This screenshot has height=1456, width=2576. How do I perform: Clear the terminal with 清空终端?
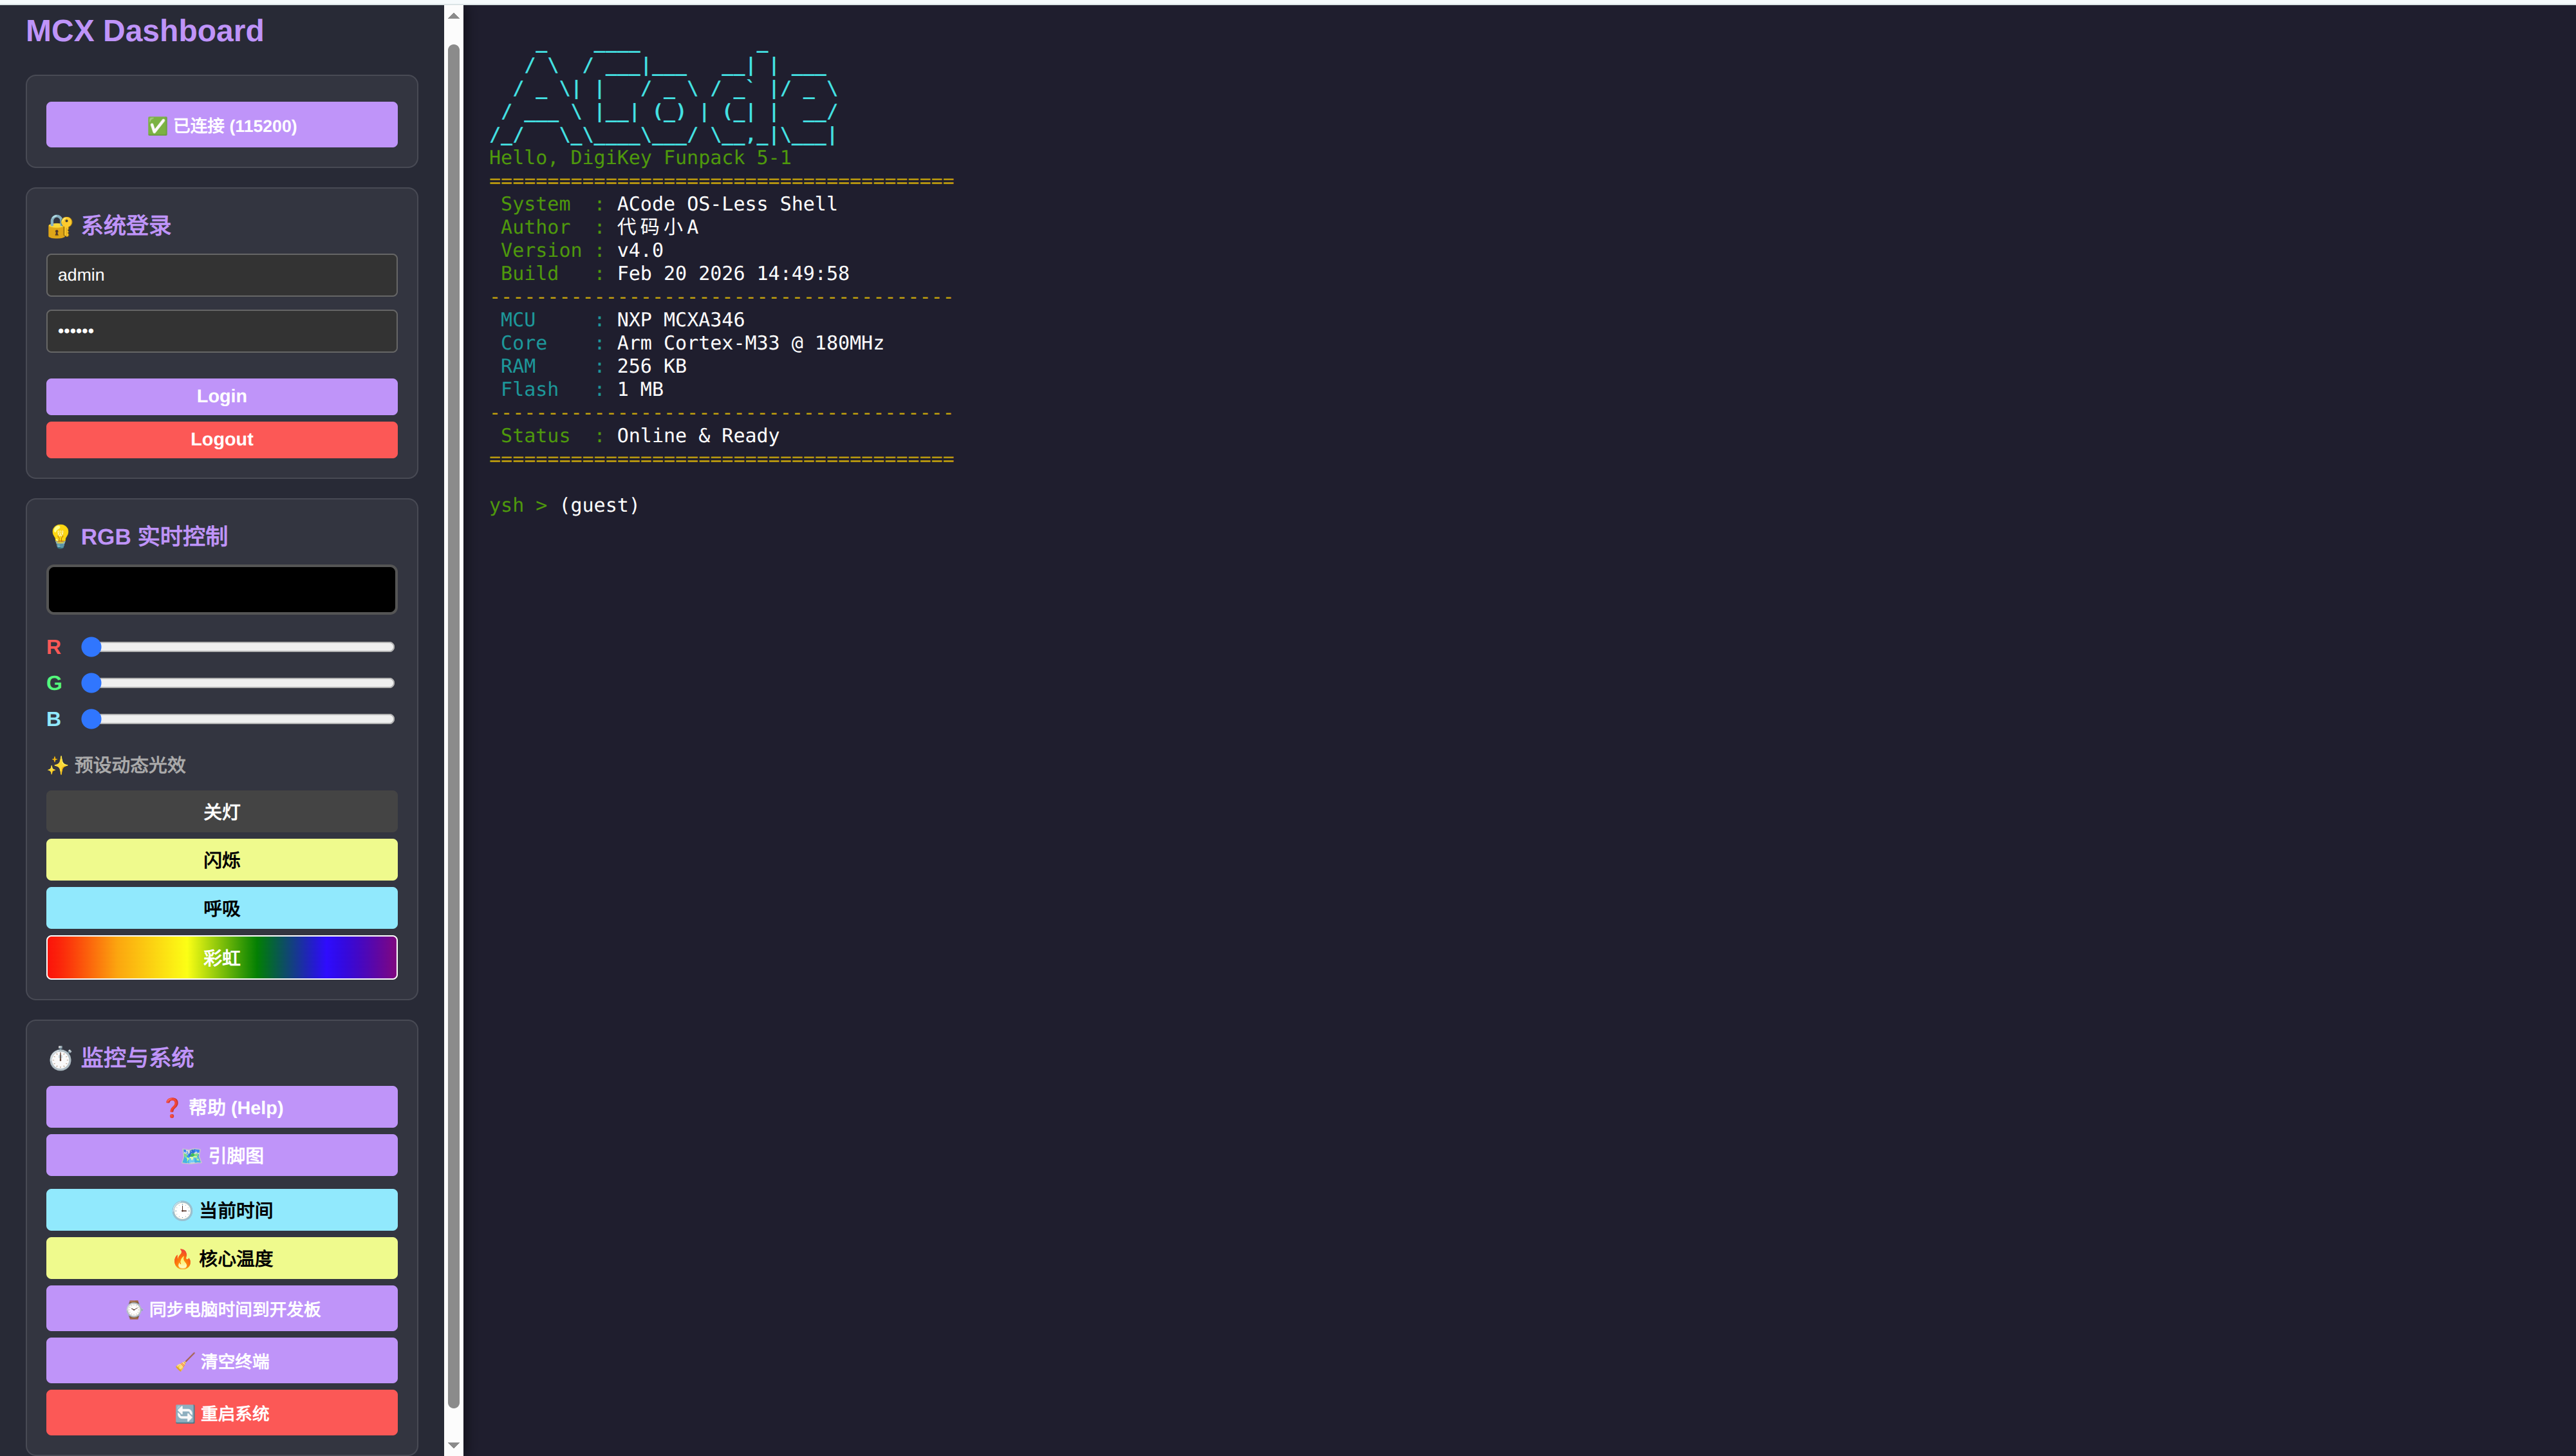pyautogui.click(x=221, y=1361)
